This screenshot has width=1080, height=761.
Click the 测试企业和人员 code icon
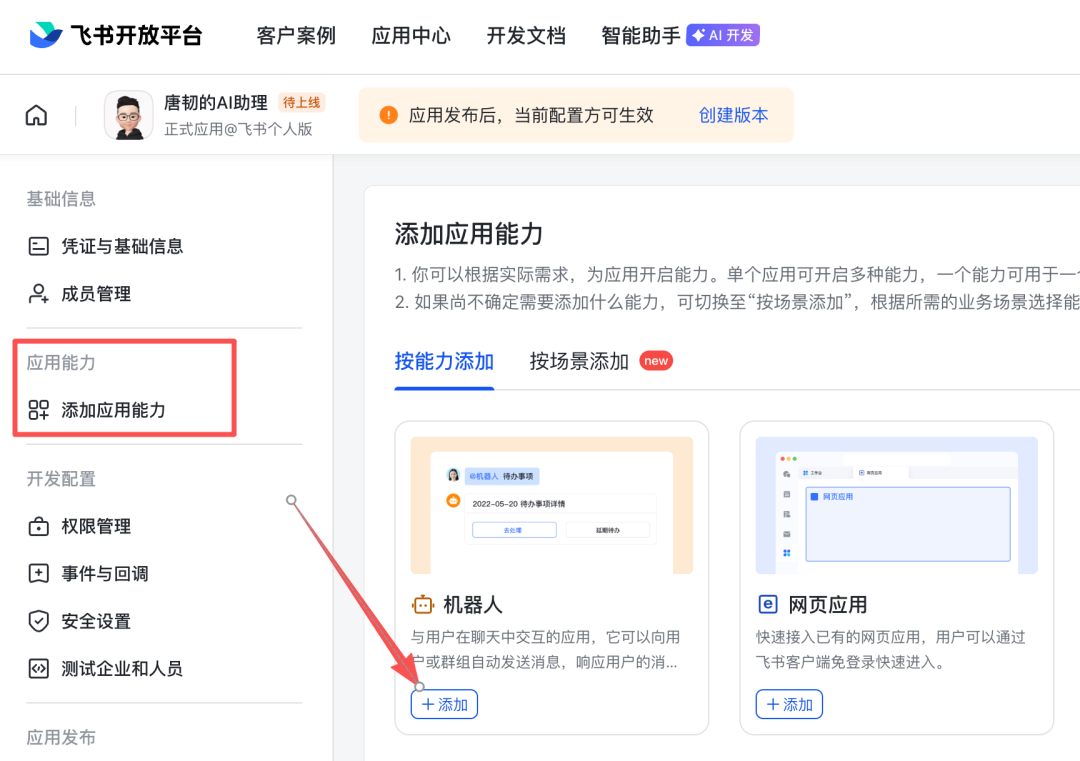point(36,668)
